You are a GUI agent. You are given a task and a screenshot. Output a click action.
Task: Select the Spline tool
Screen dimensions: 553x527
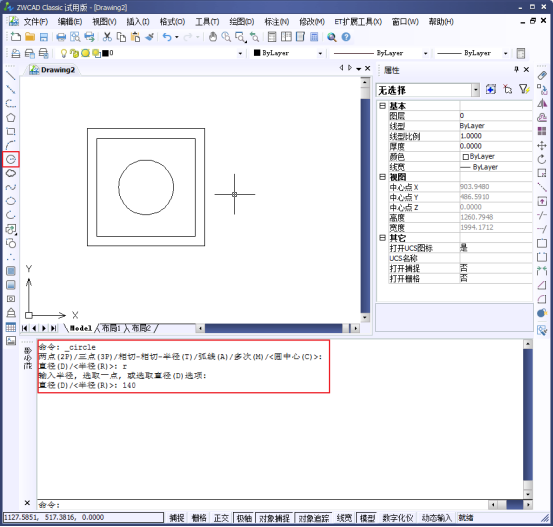(11, 187)
